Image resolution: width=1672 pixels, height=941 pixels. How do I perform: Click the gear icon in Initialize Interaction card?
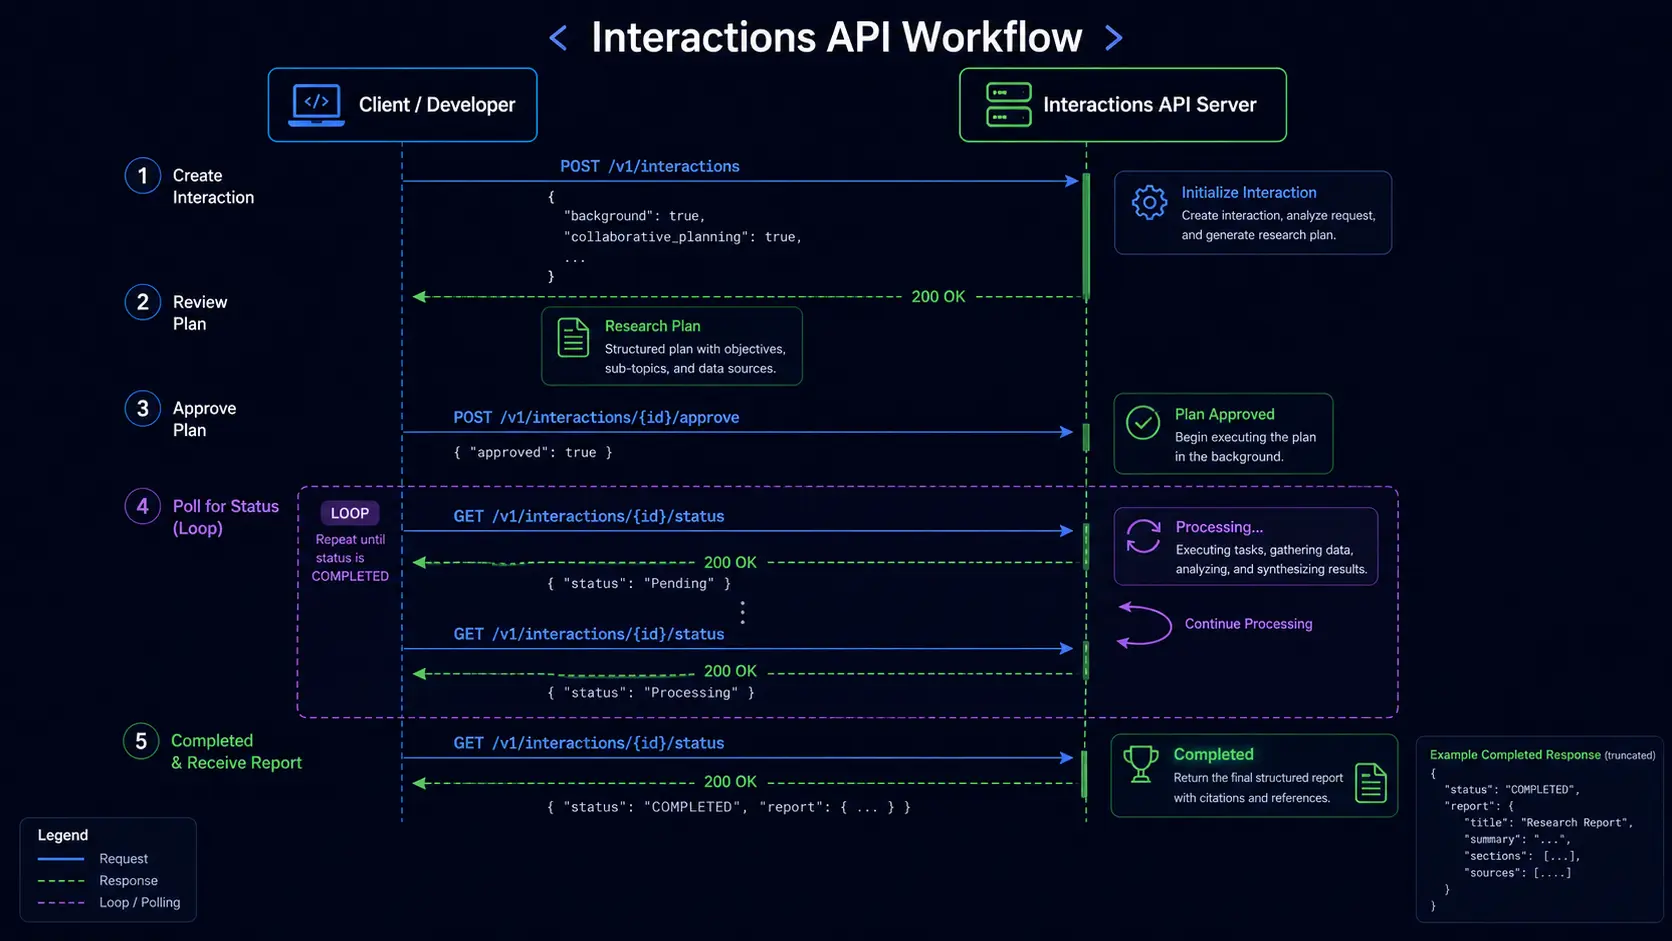point(1149,203)
